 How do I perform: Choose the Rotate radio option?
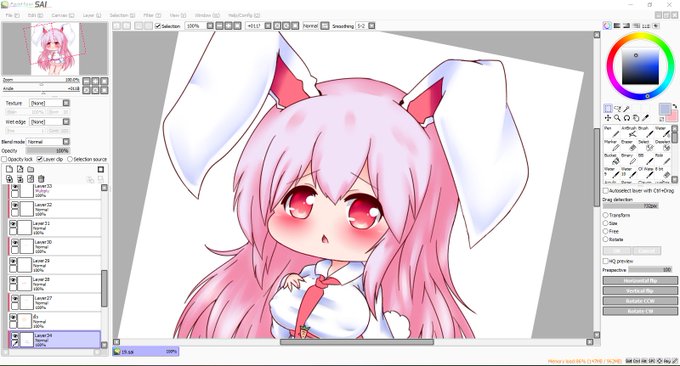pos(605,239)
